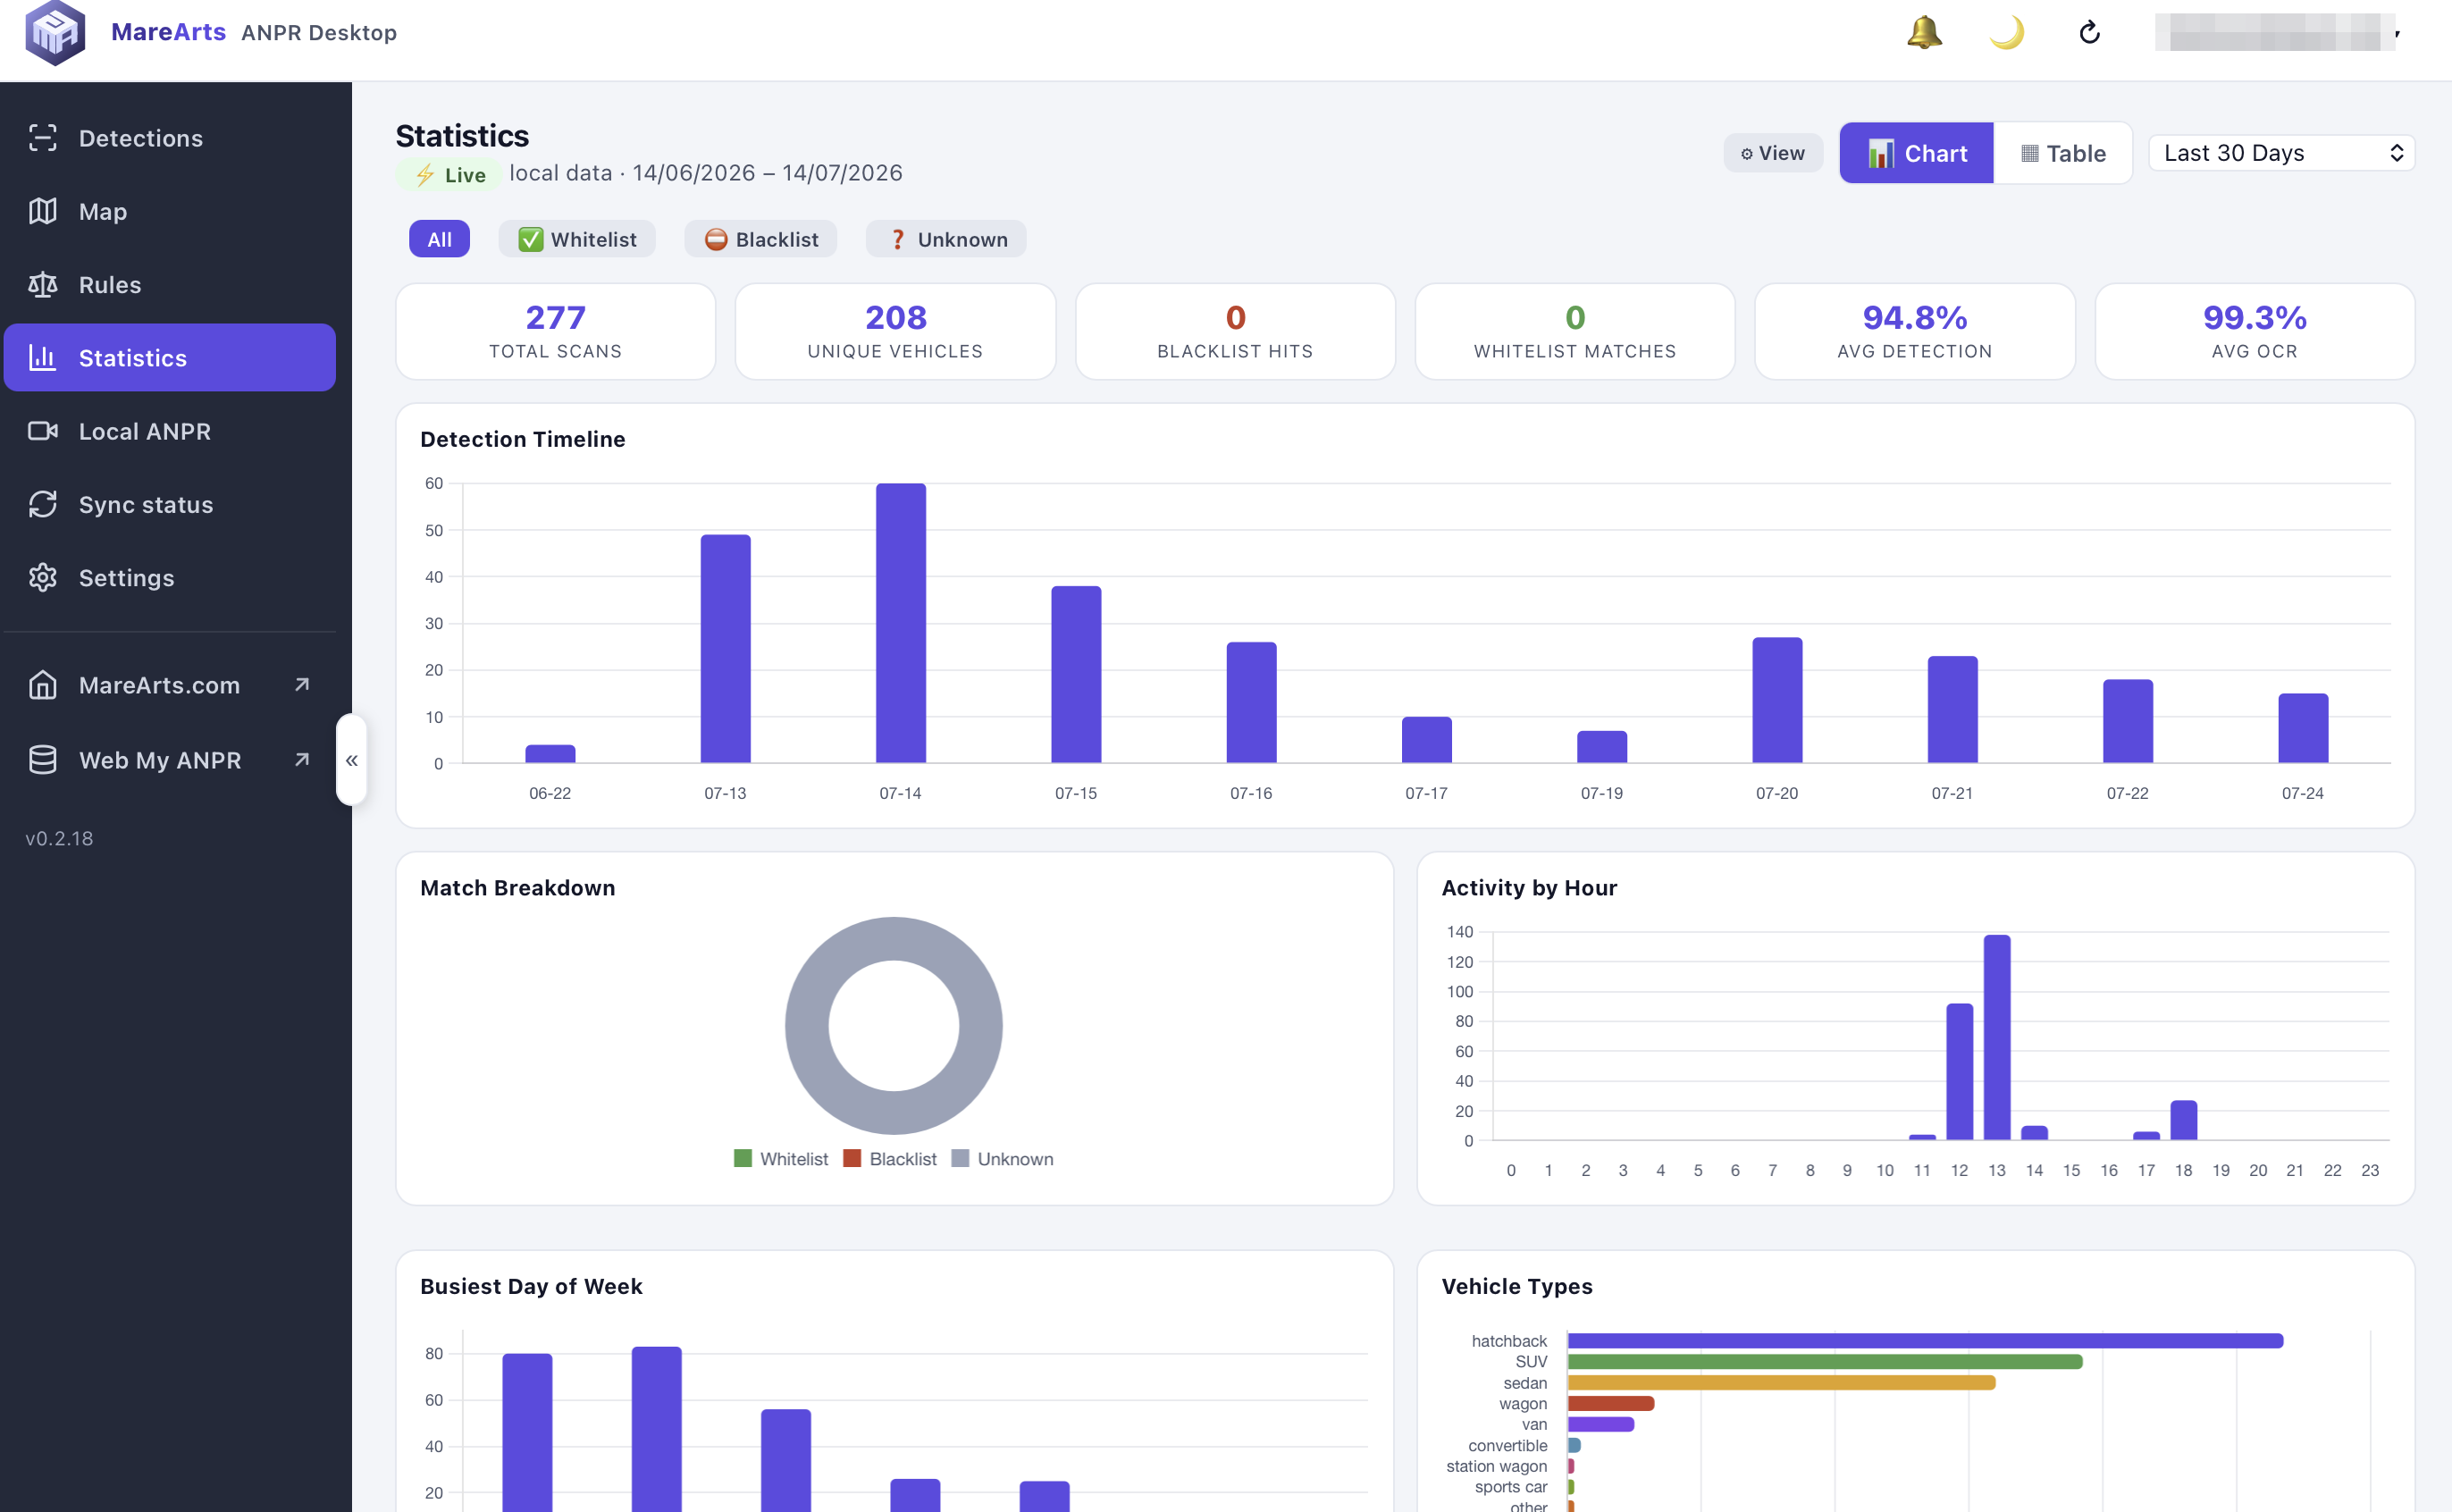Open the Detections page
The image size is (2452, 1512).
170,138
